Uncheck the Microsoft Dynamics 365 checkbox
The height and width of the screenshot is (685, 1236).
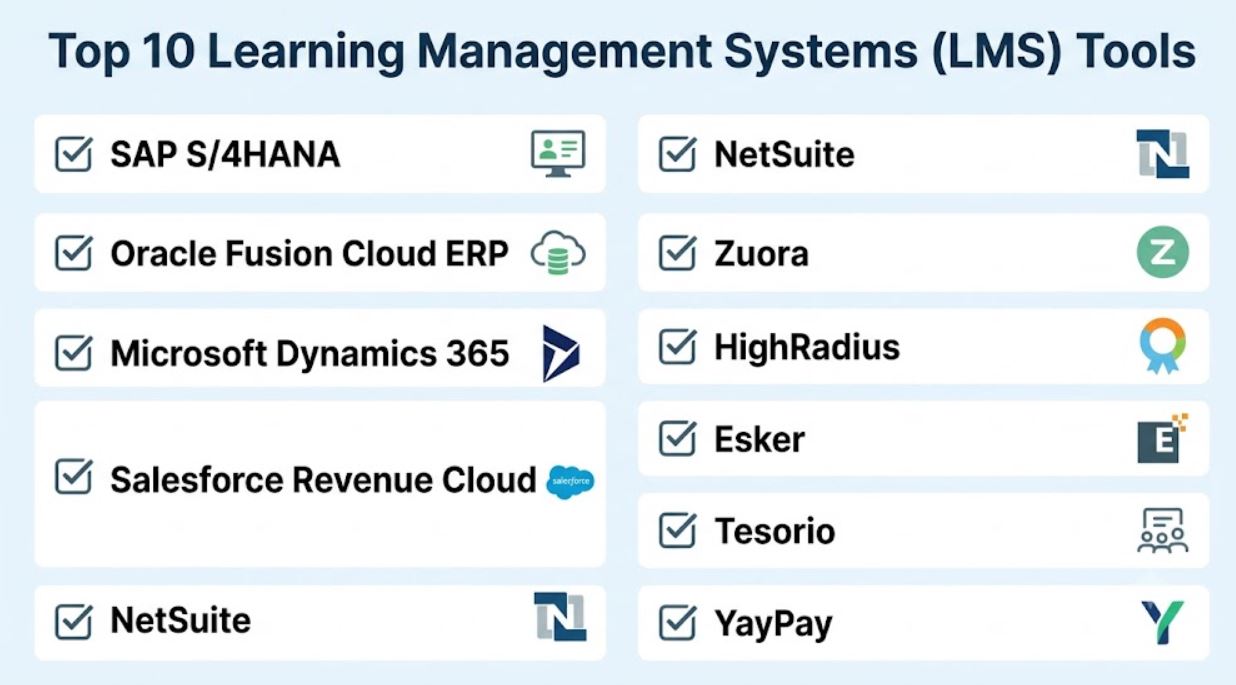tap(74, 352)
